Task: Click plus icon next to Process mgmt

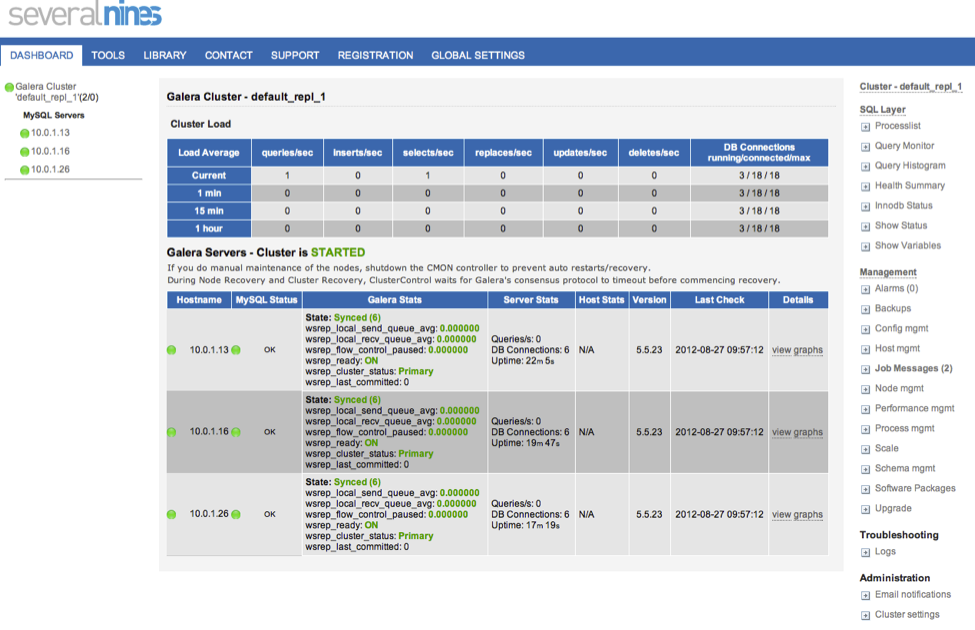Action: click(x=865, y=429)
